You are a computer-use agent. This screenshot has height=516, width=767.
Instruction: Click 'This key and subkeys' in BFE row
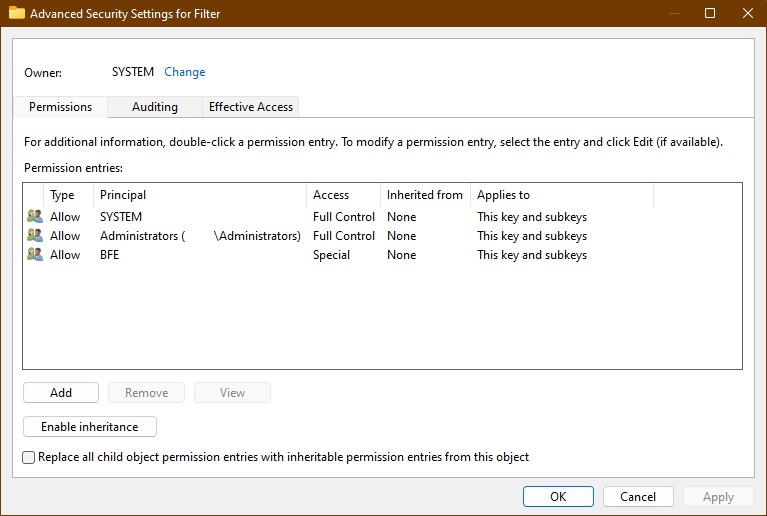point(532,254)
